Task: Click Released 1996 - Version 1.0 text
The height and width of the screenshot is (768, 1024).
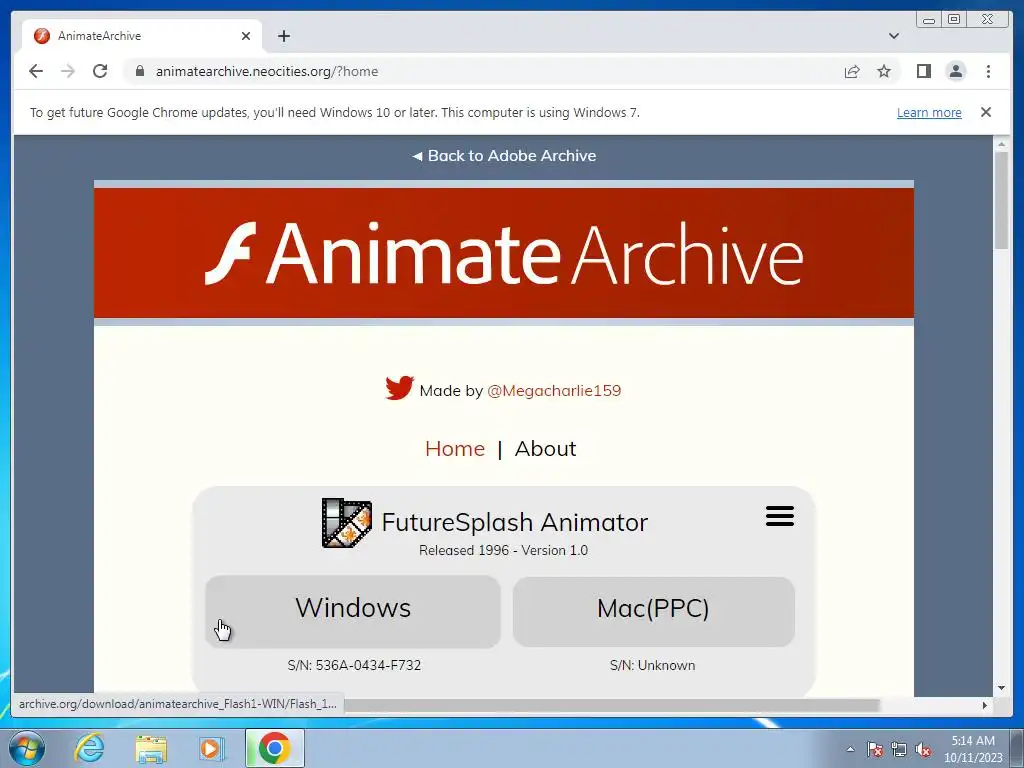Action: (504, 551)
